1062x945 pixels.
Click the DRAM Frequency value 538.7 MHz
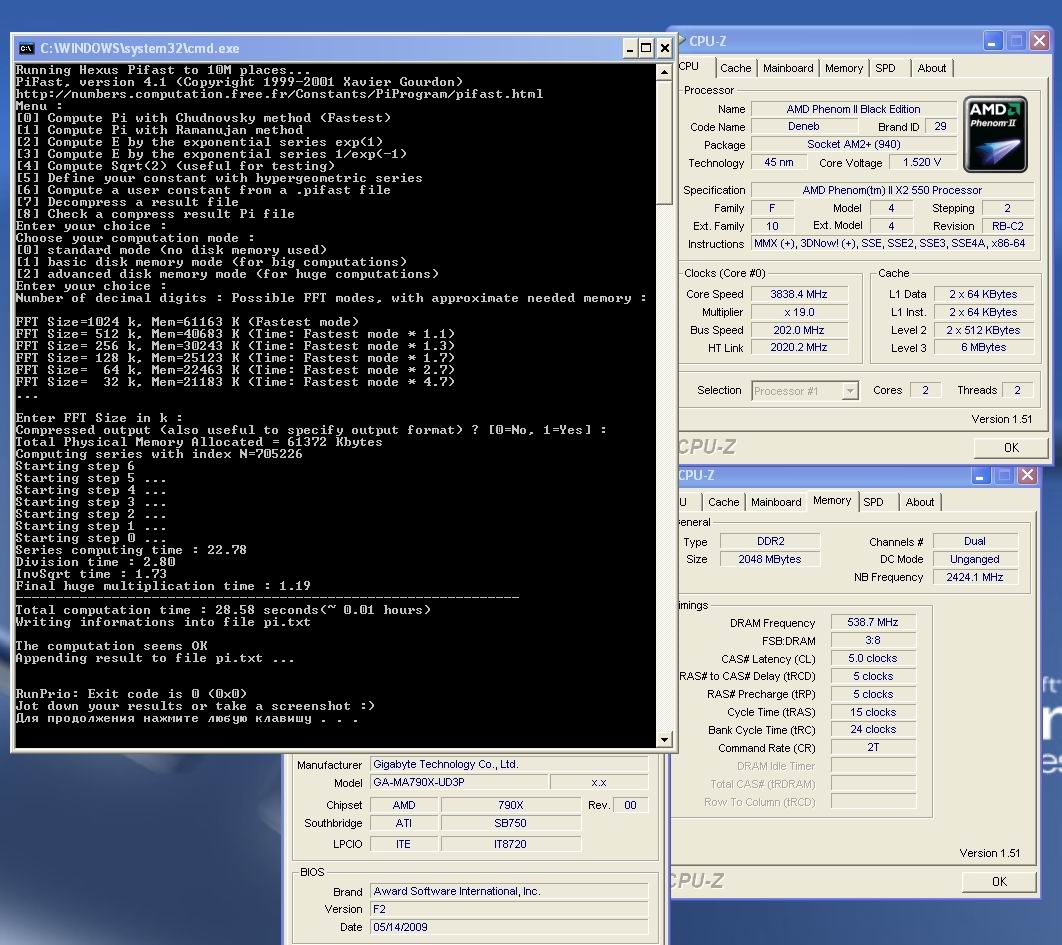(873, 622)
